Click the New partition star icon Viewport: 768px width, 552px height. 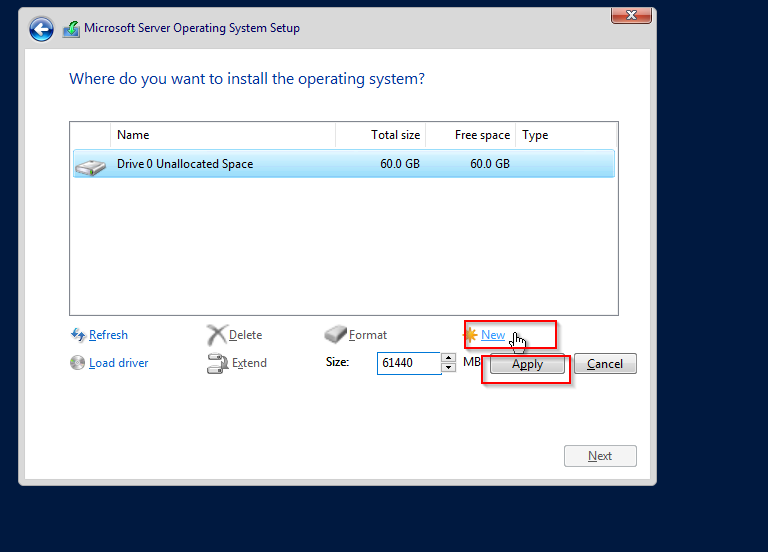[470, 335]
